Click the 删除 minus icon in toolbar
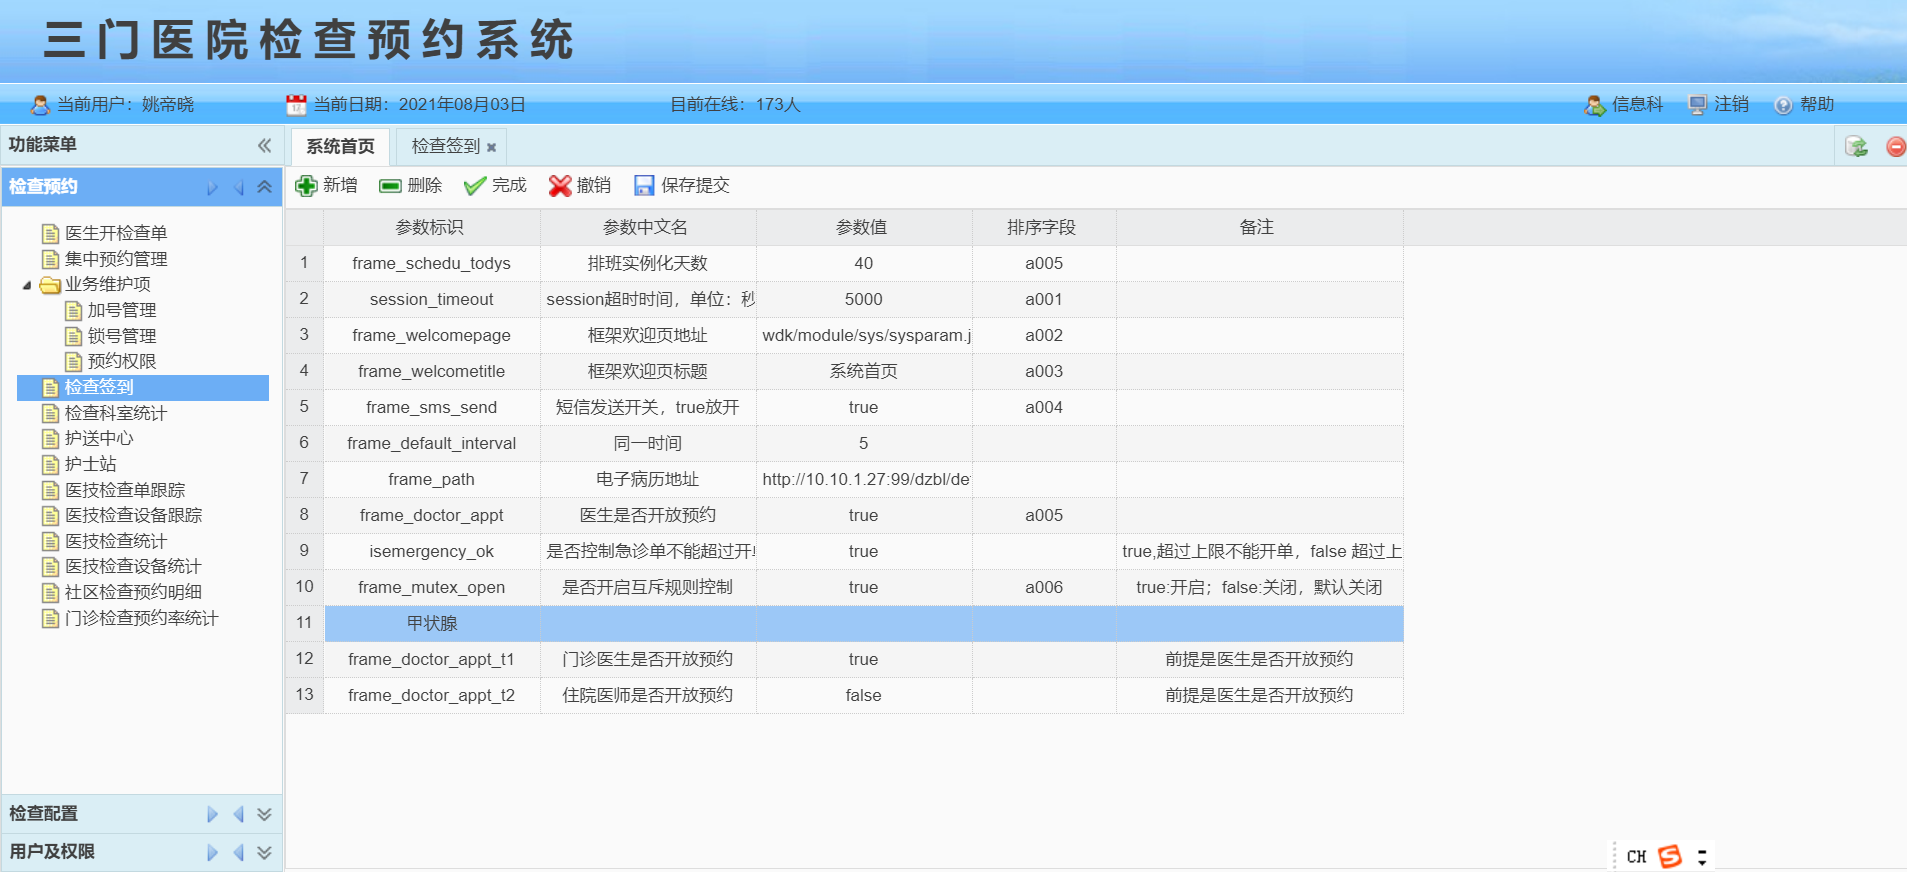 390,186
